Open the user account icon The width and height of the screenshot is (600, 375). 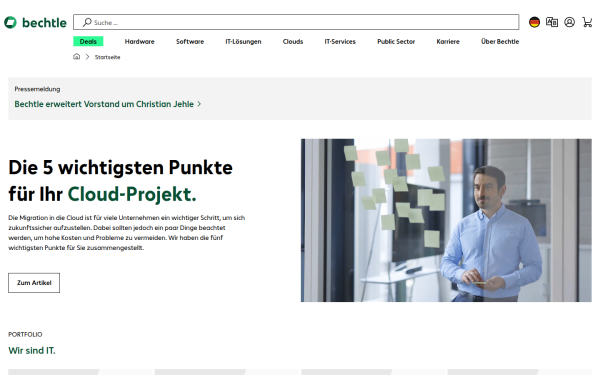point(569,22)
